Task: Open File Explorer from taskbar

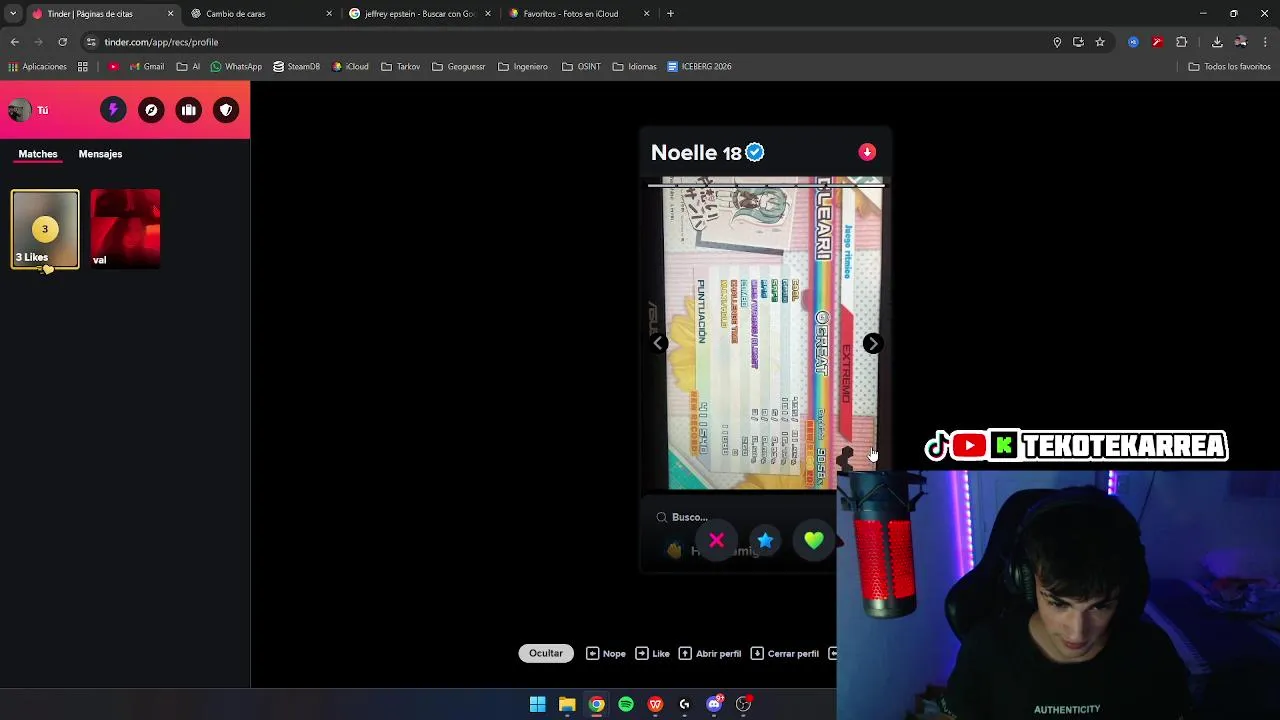Action: (567, 704)
